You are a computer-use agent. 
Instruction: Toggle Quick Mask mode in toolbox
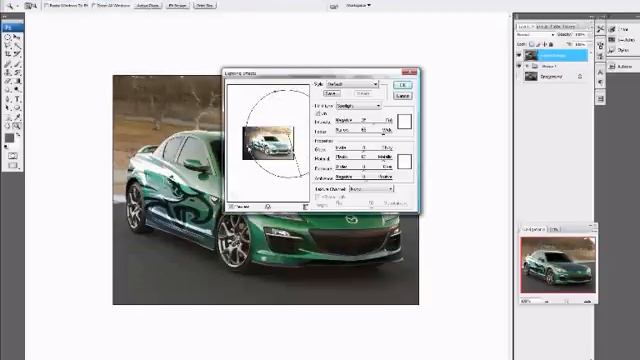(x=12, y=156)
